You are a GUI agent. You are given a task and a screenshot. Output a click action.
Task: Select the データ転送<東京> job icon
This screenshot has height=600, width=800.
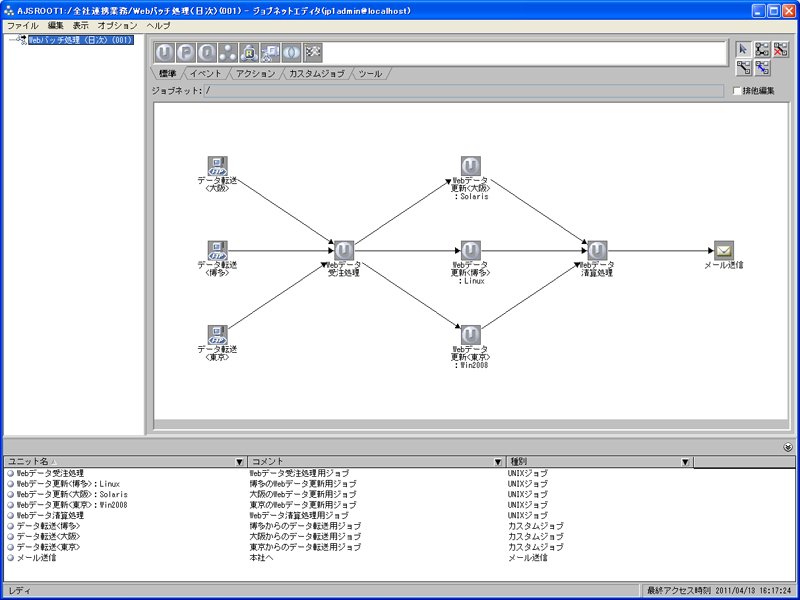pos(217,335)
